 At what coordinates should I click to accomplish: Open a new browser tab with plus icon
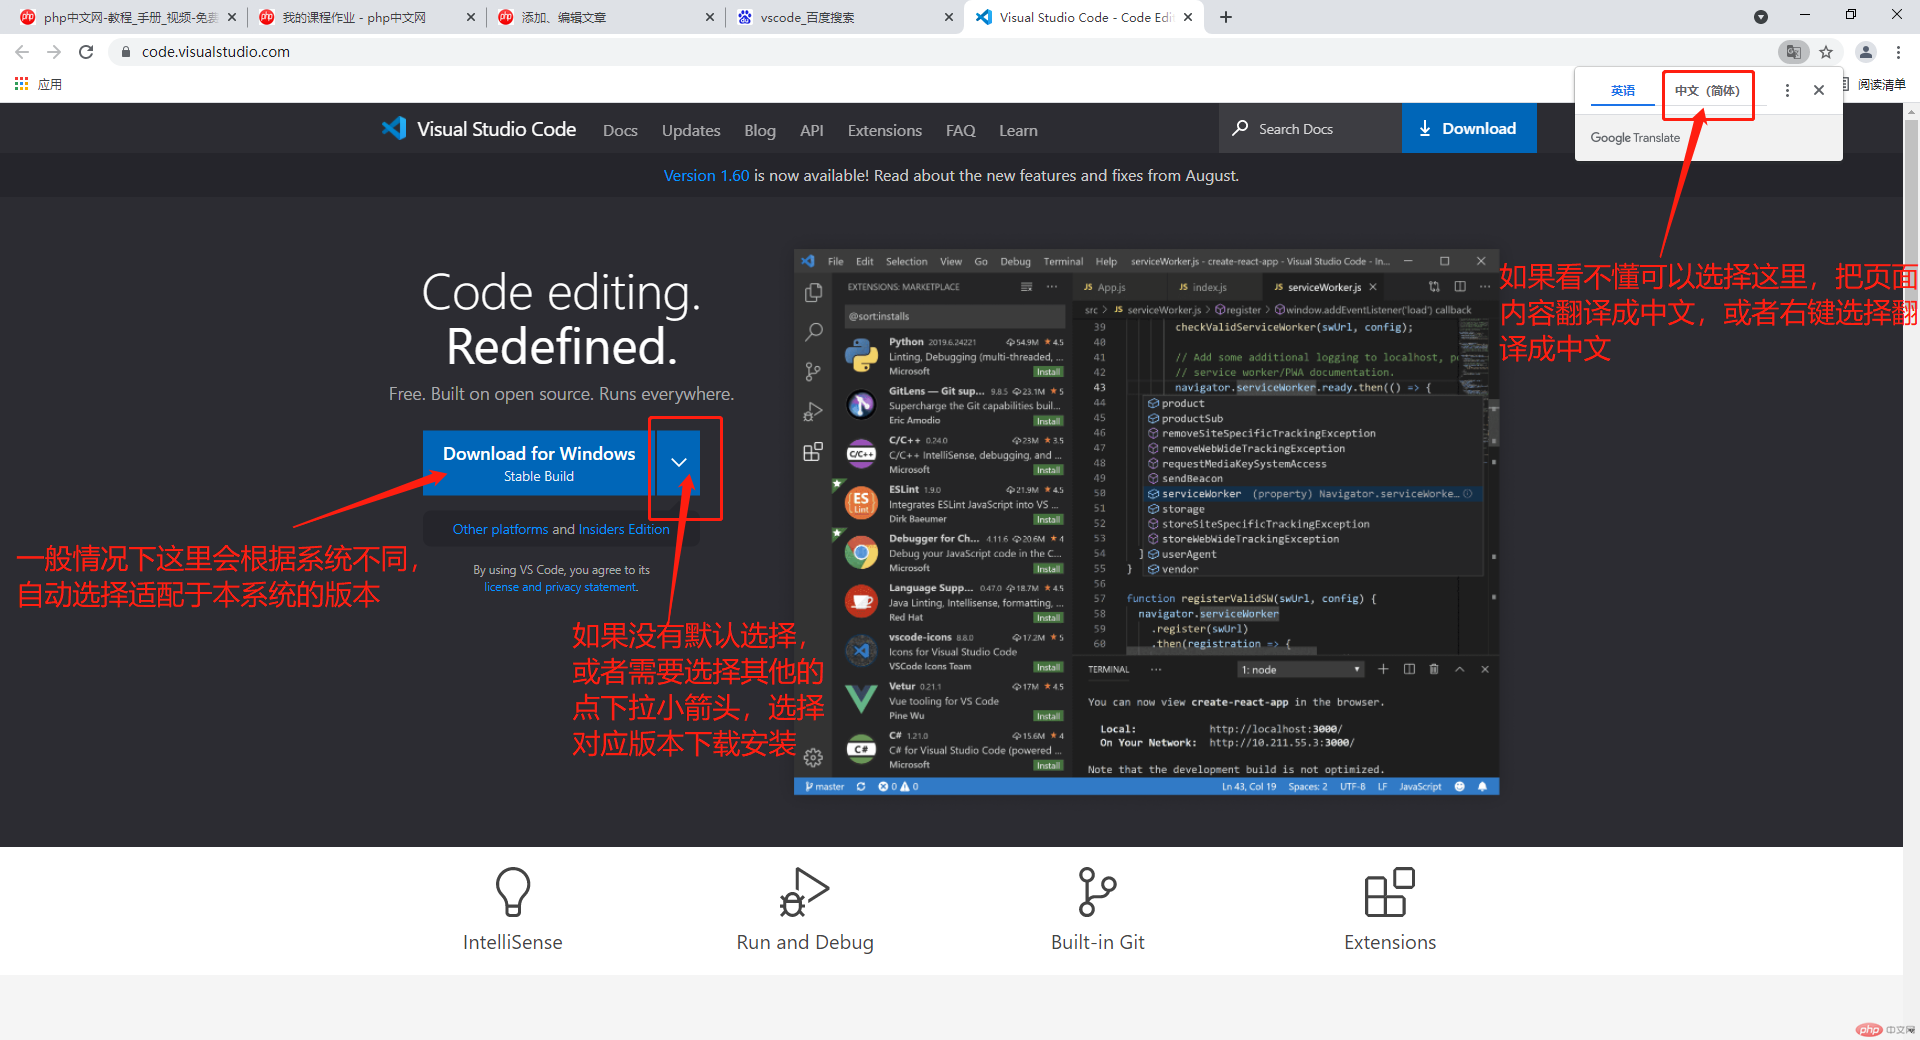1226,17
